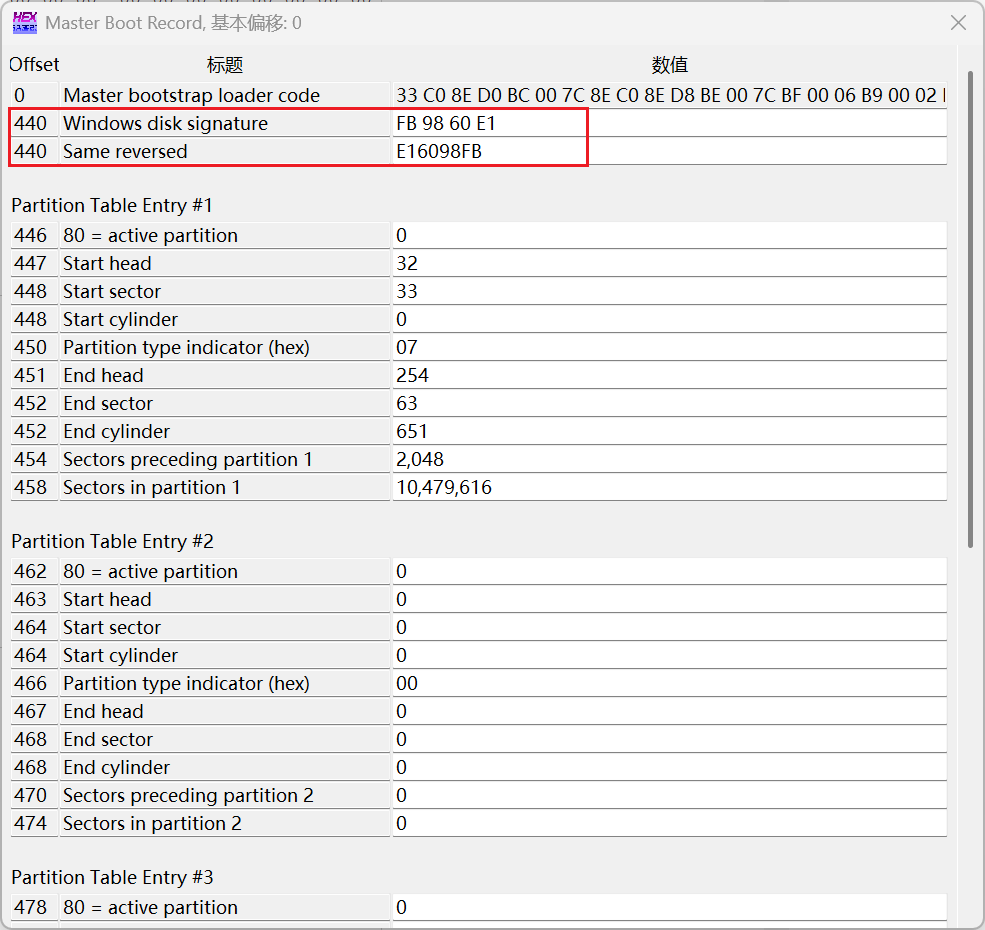
Task: Select Entry #3 active partition value field
Action: (x=668, y=908)
